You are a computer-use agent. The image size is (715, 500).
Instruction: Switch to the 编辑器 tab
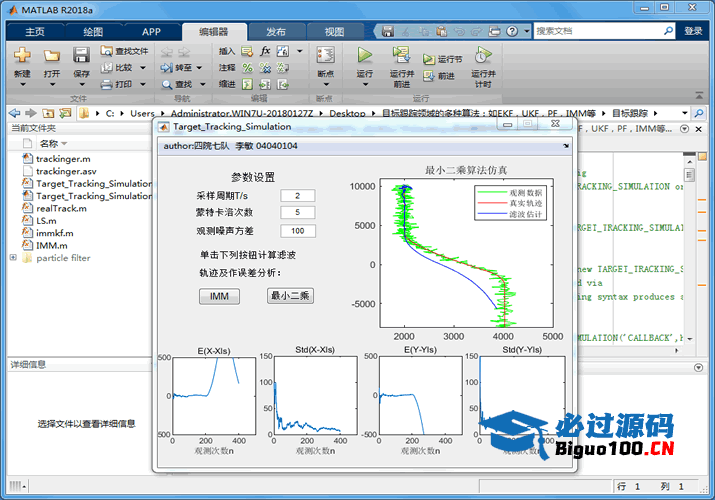214,31
